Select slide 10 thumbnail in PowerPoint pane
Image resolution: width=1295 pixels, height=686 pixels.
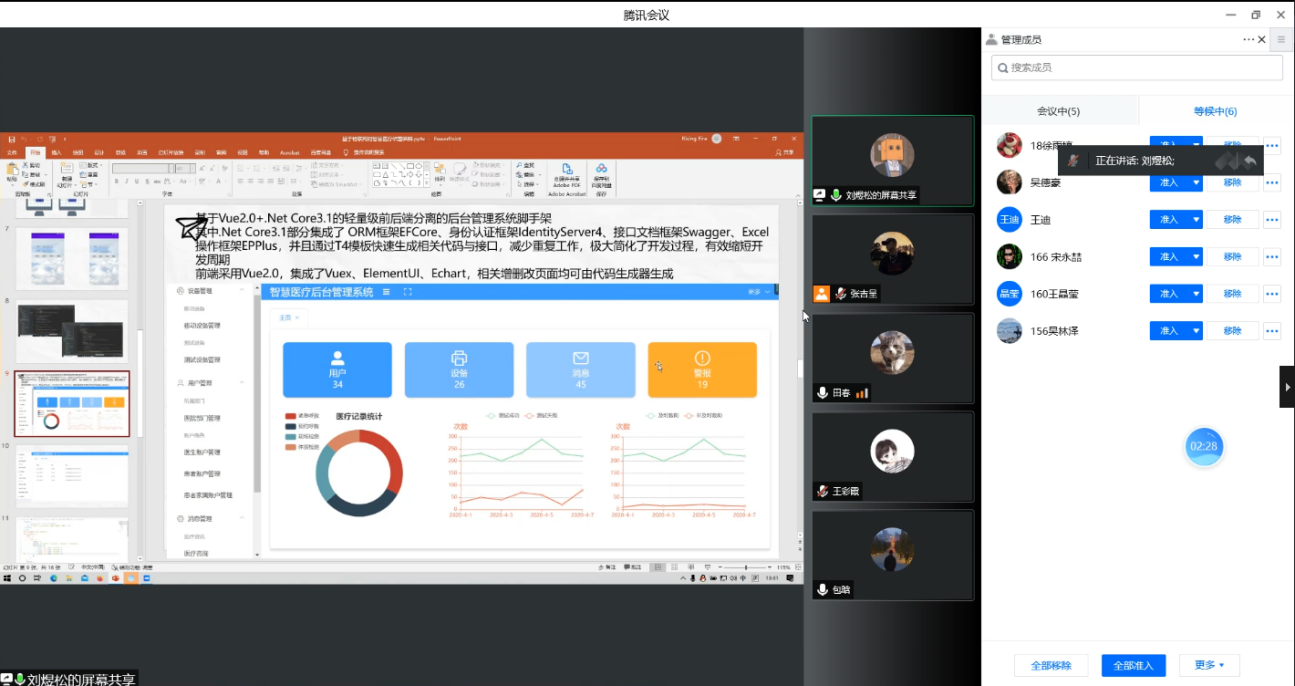(x=72, y=476)
